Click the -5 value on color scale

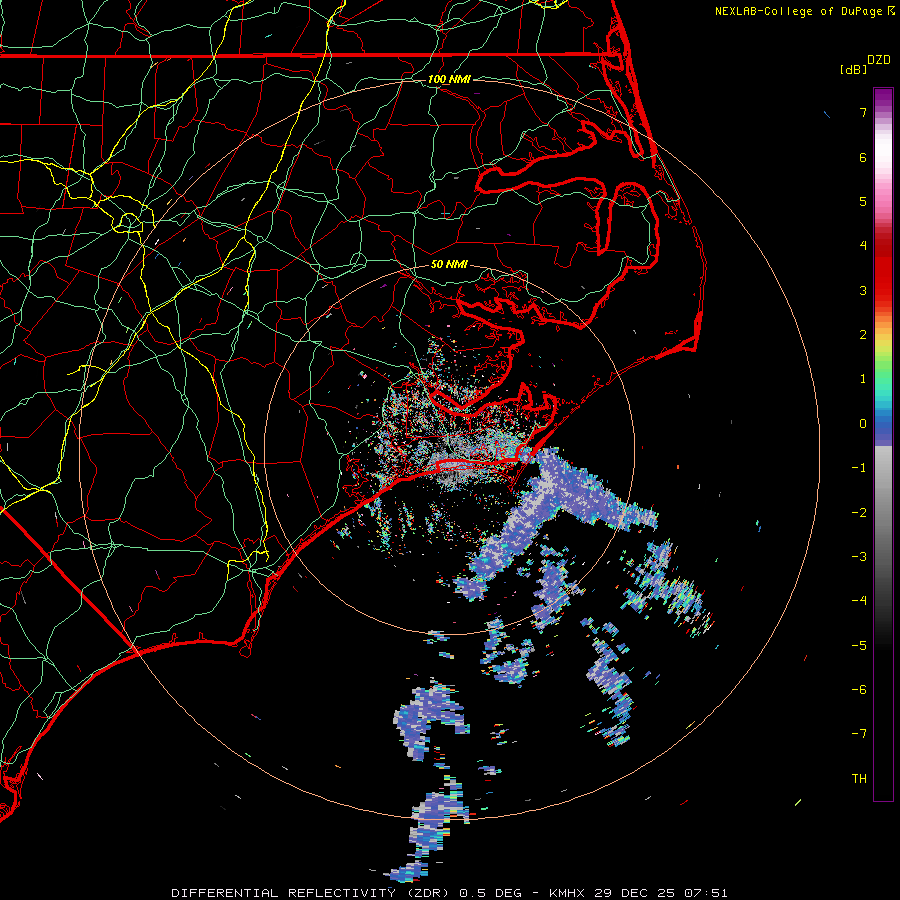(859, 646)
